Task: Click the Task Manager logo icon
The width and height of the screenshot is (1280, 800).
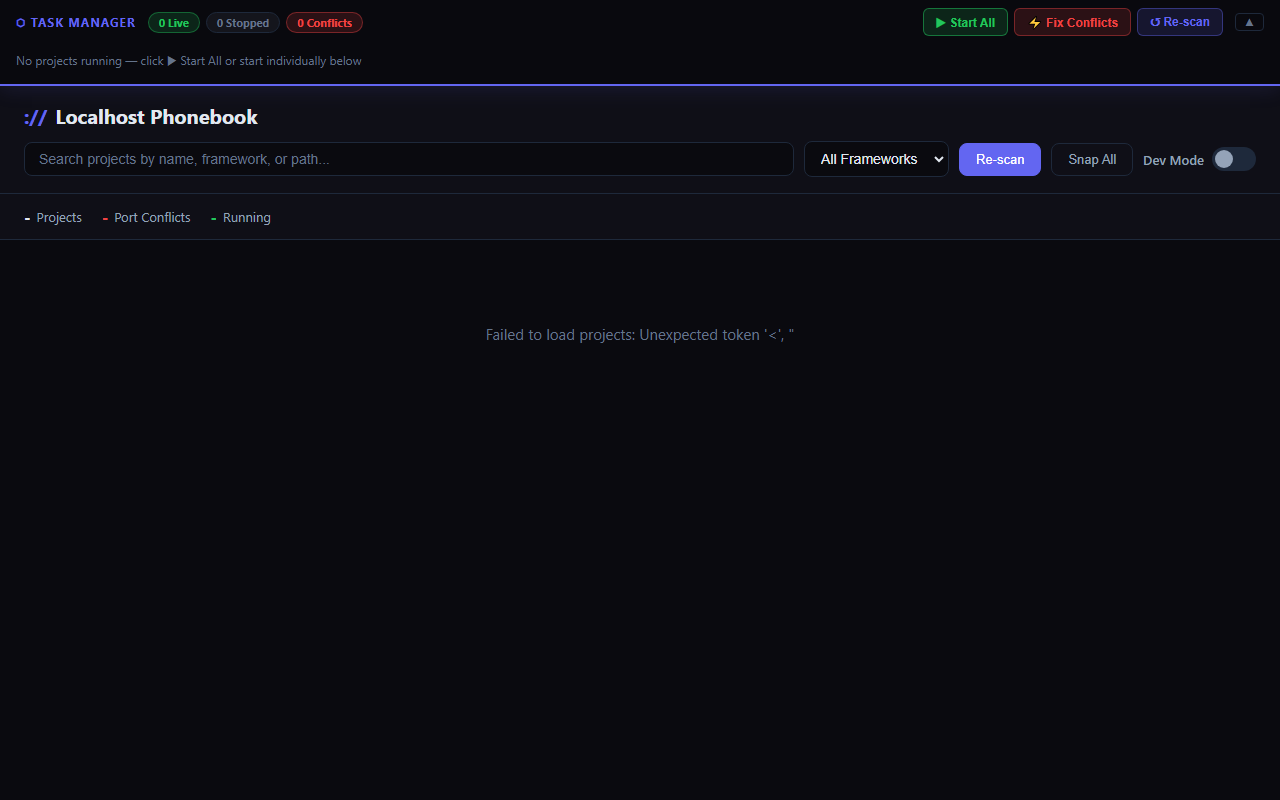Action: point(19,22)
